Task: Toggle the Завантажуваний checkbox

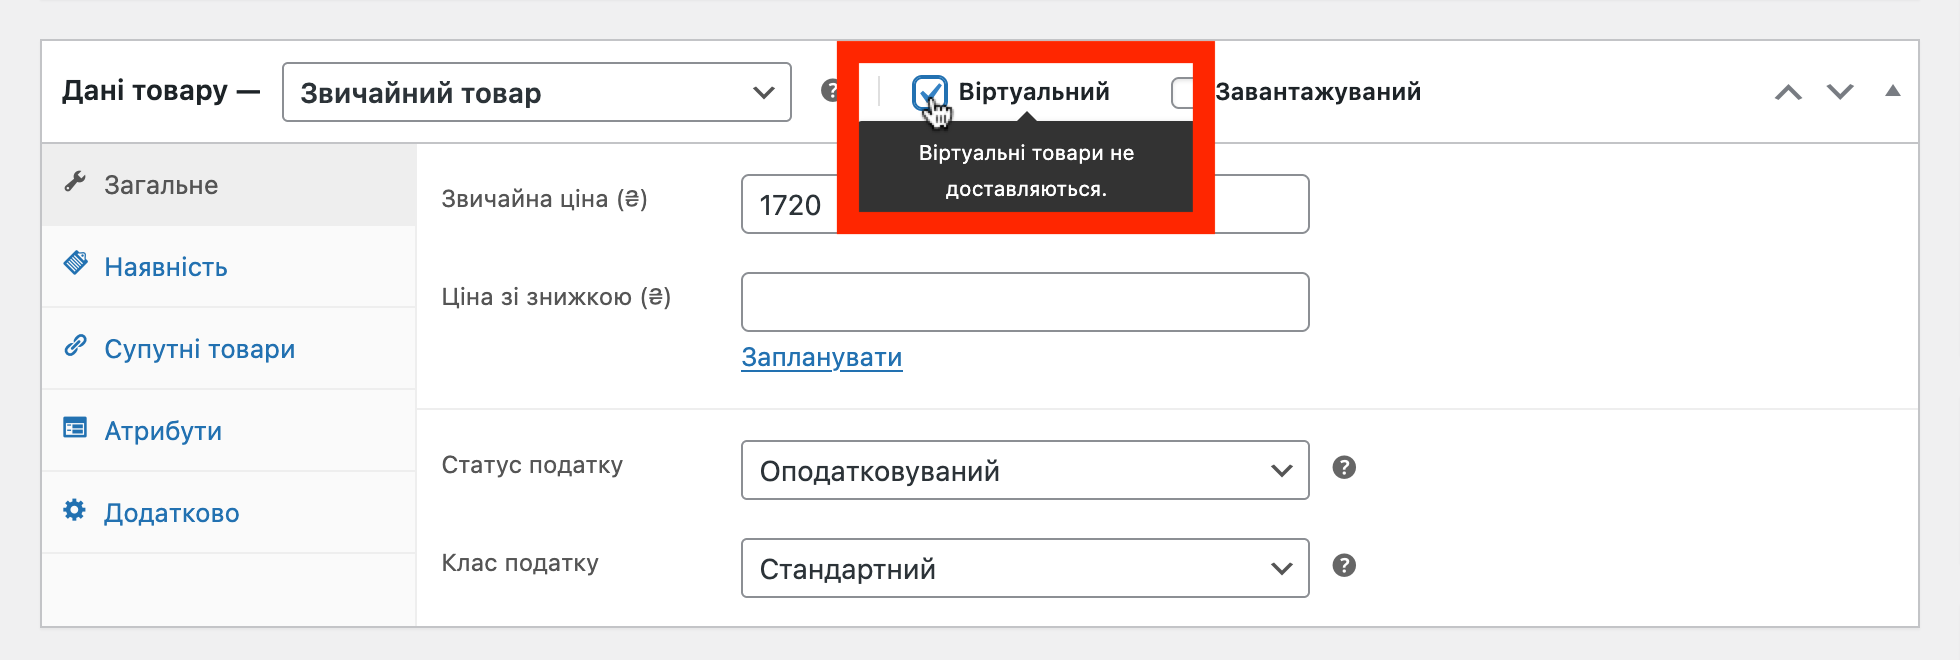Action: click(1184, 93)
